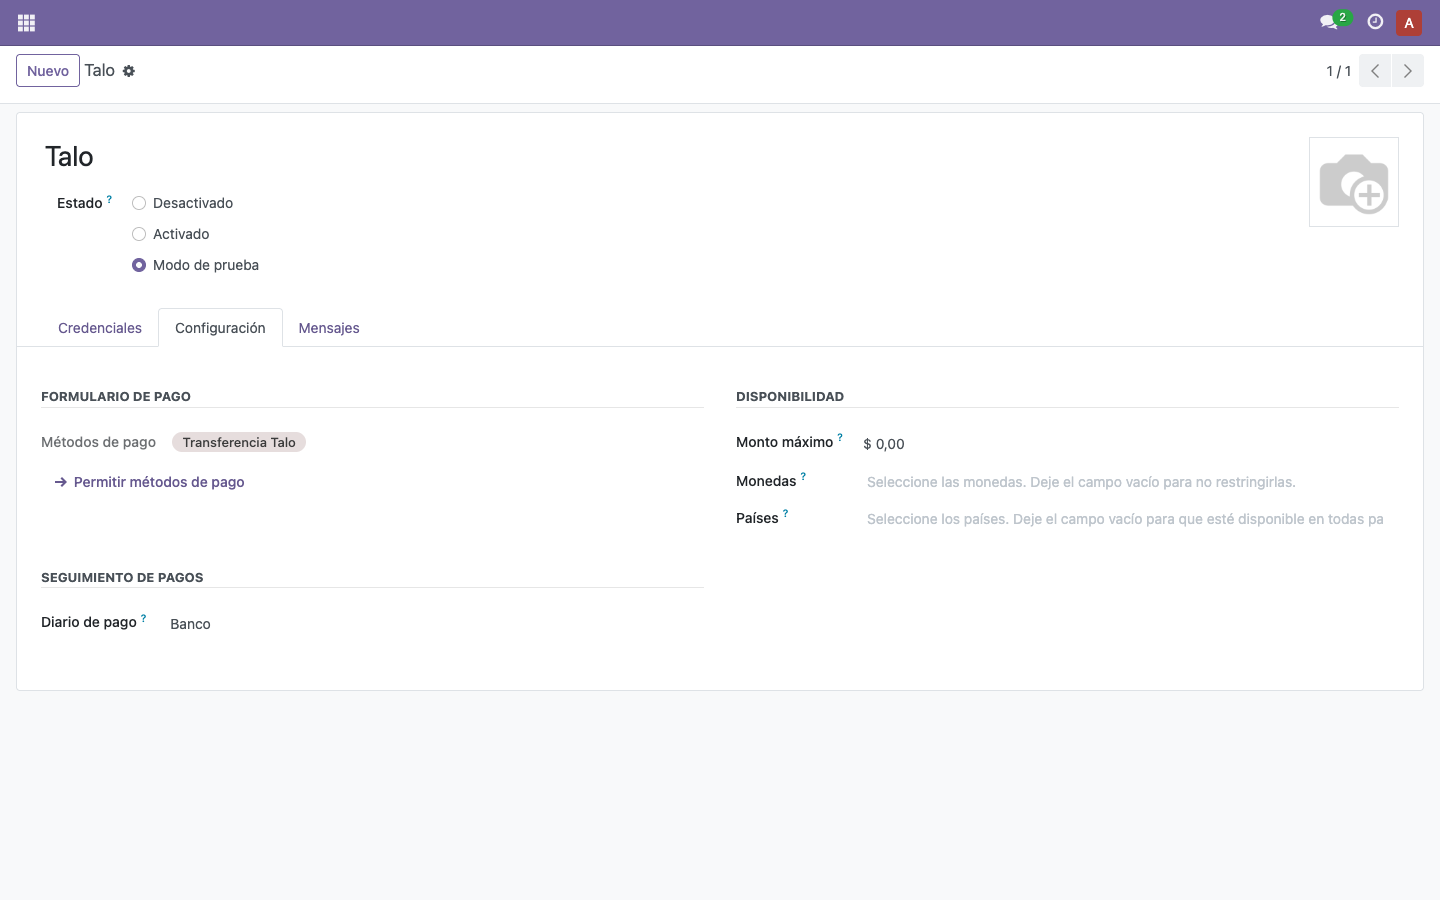This screenshot has height=900, width=1440.
Task: Edit the Monto máximo amount field
Action: click(1130, 444)
